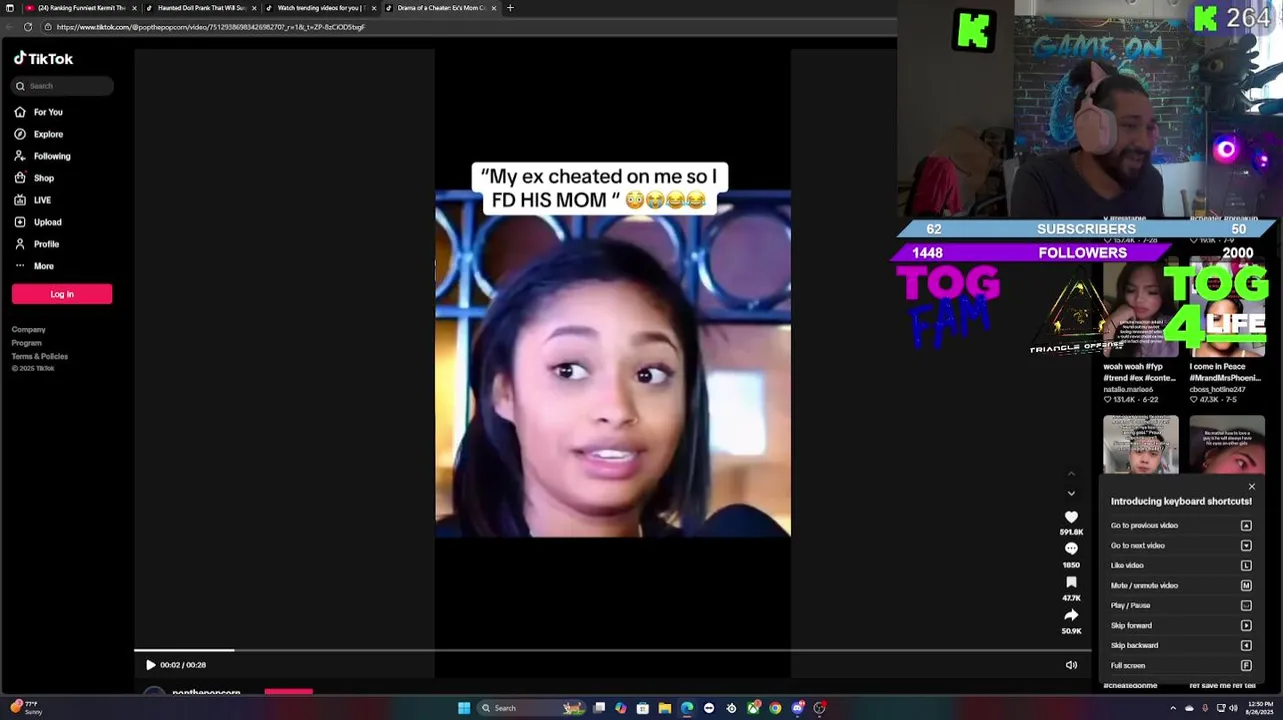Image resolution: width=1283 pixels, height=720 pixels.
Task: Open Xbox app from taskbar
Action: point(753,708)
